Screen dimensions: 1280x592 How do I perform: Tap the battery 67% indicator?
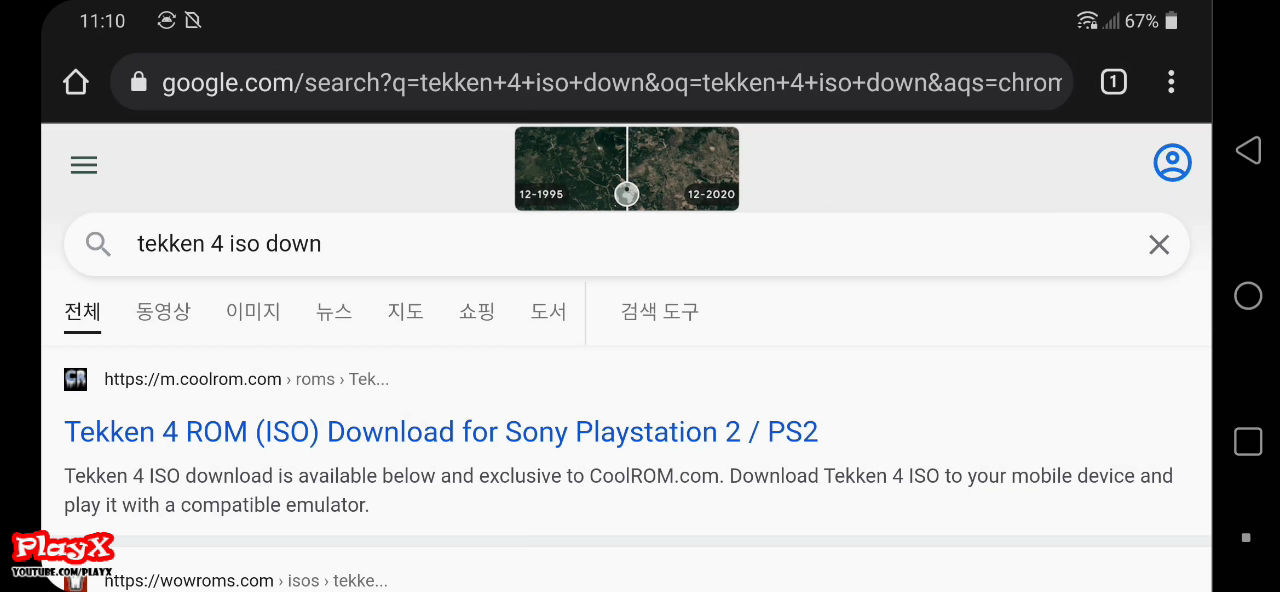click(1151, 21)
